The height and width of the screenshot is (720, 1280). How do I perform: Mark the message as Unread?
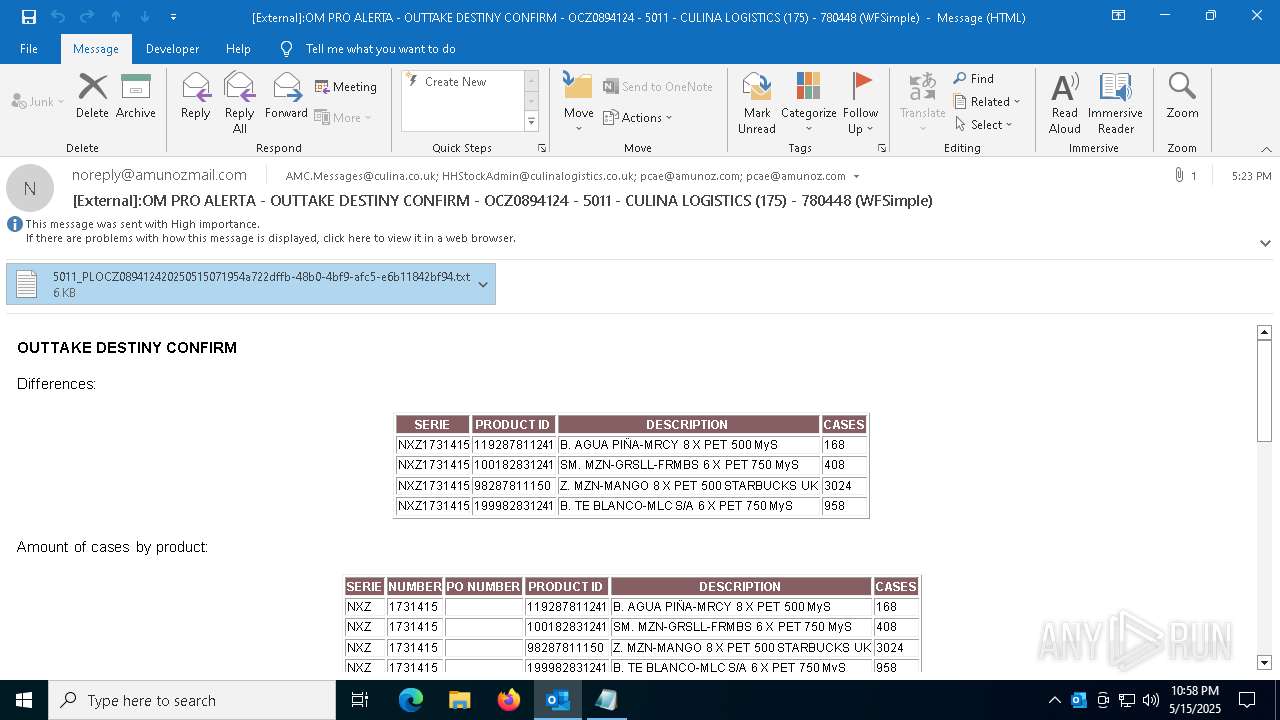tap(757, 103)
